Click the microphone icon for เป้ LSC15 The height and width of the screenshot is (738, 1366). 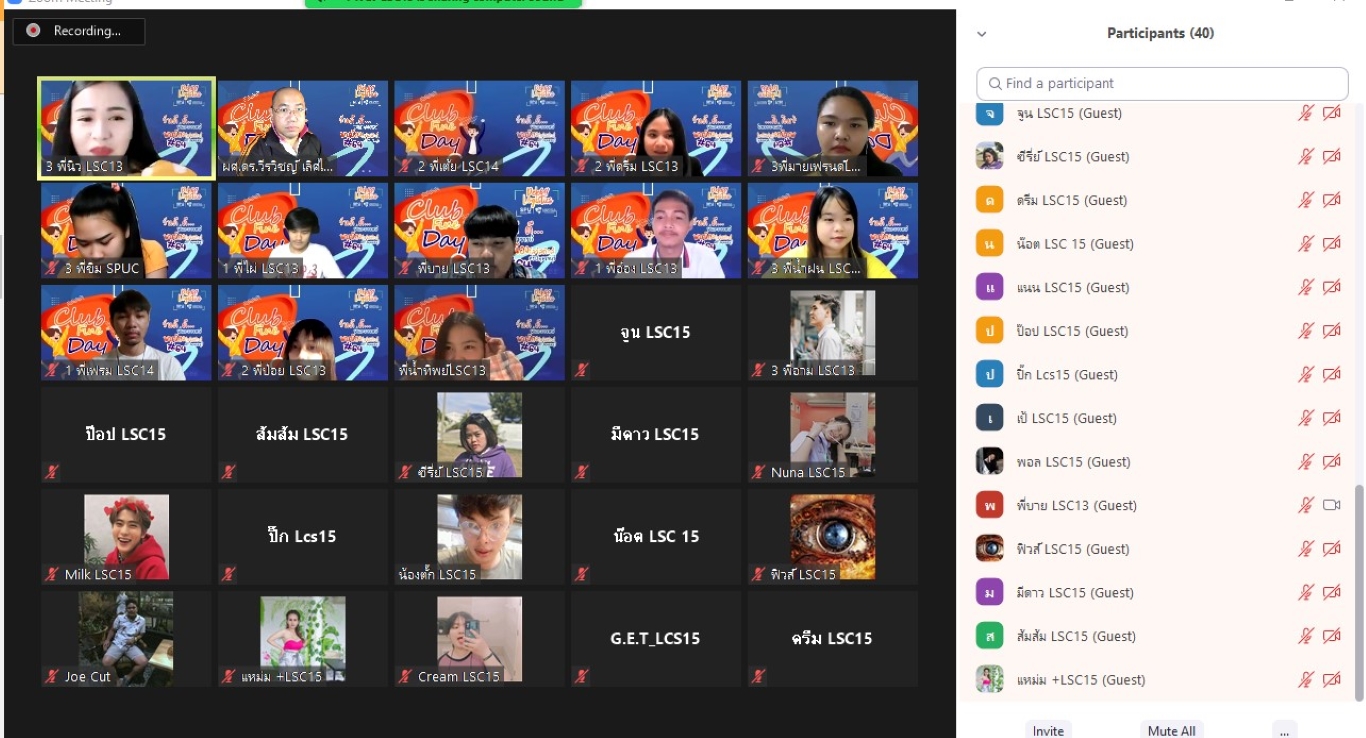pos(1305,418)
